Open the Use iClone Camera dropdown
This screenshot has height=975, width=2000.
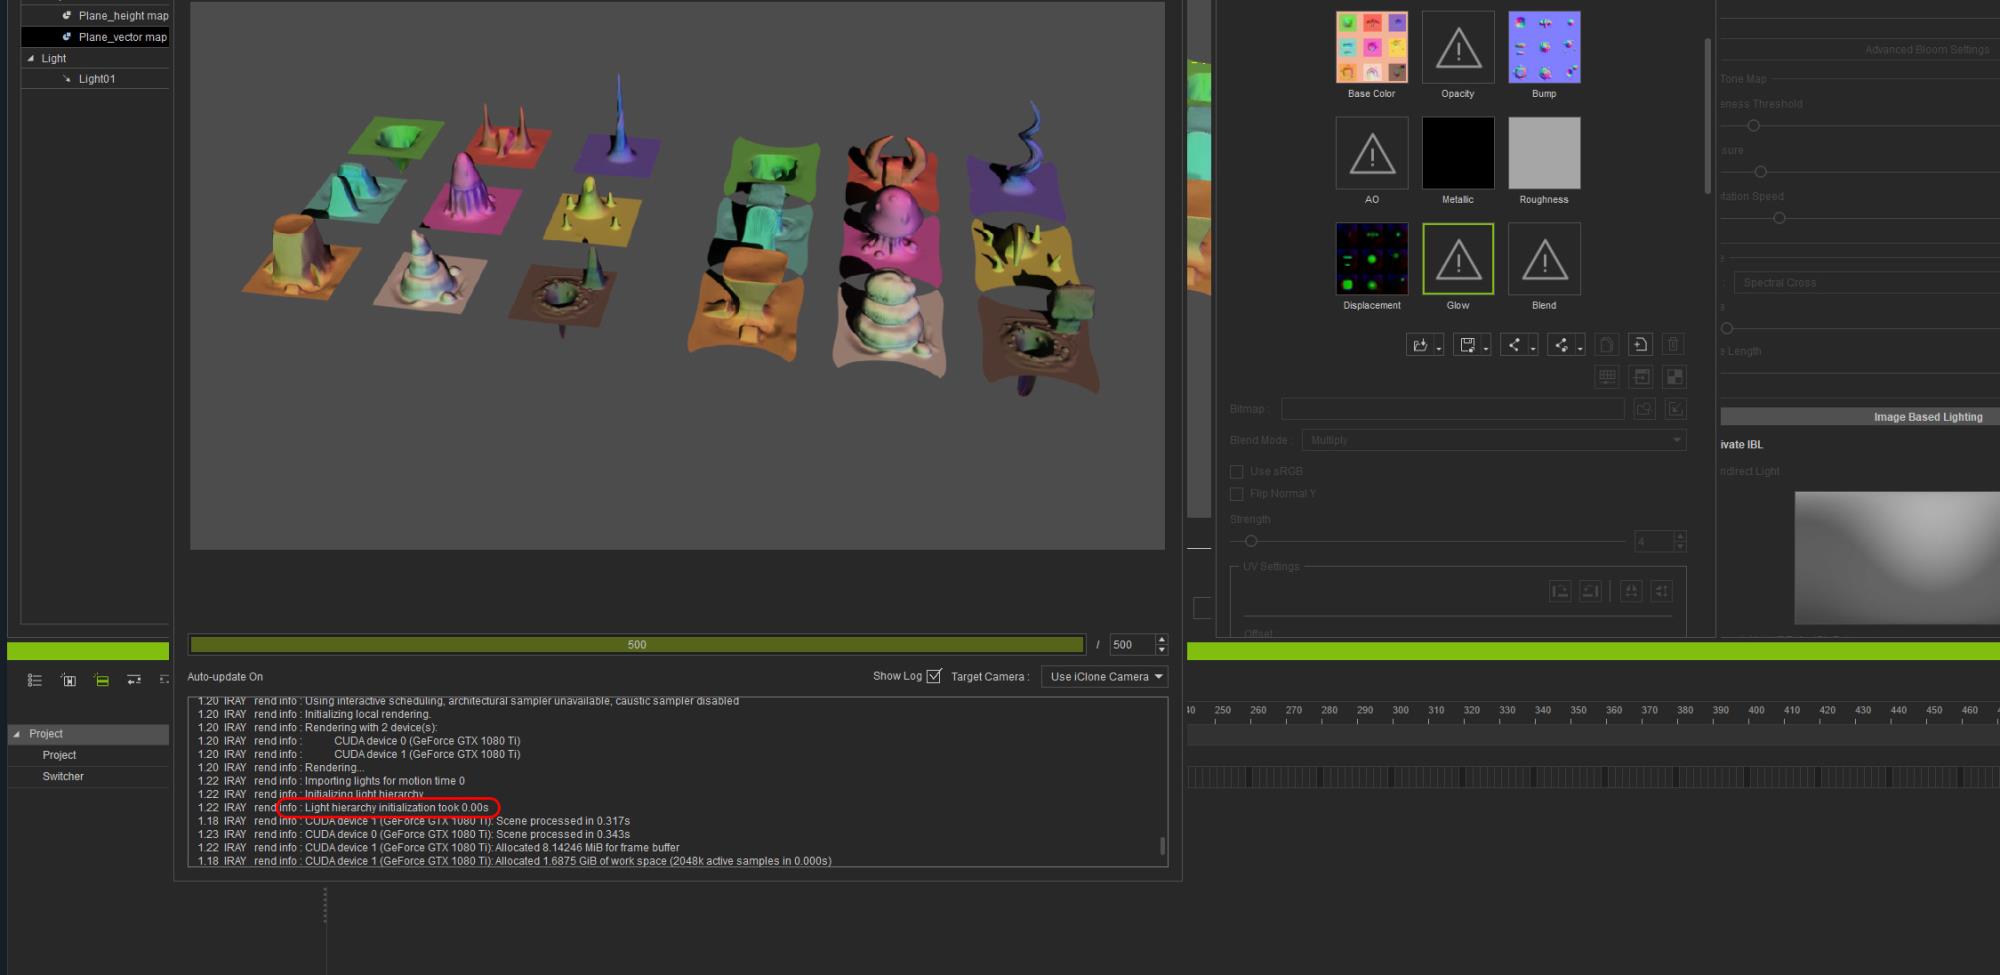click(x=1104, y=677)
